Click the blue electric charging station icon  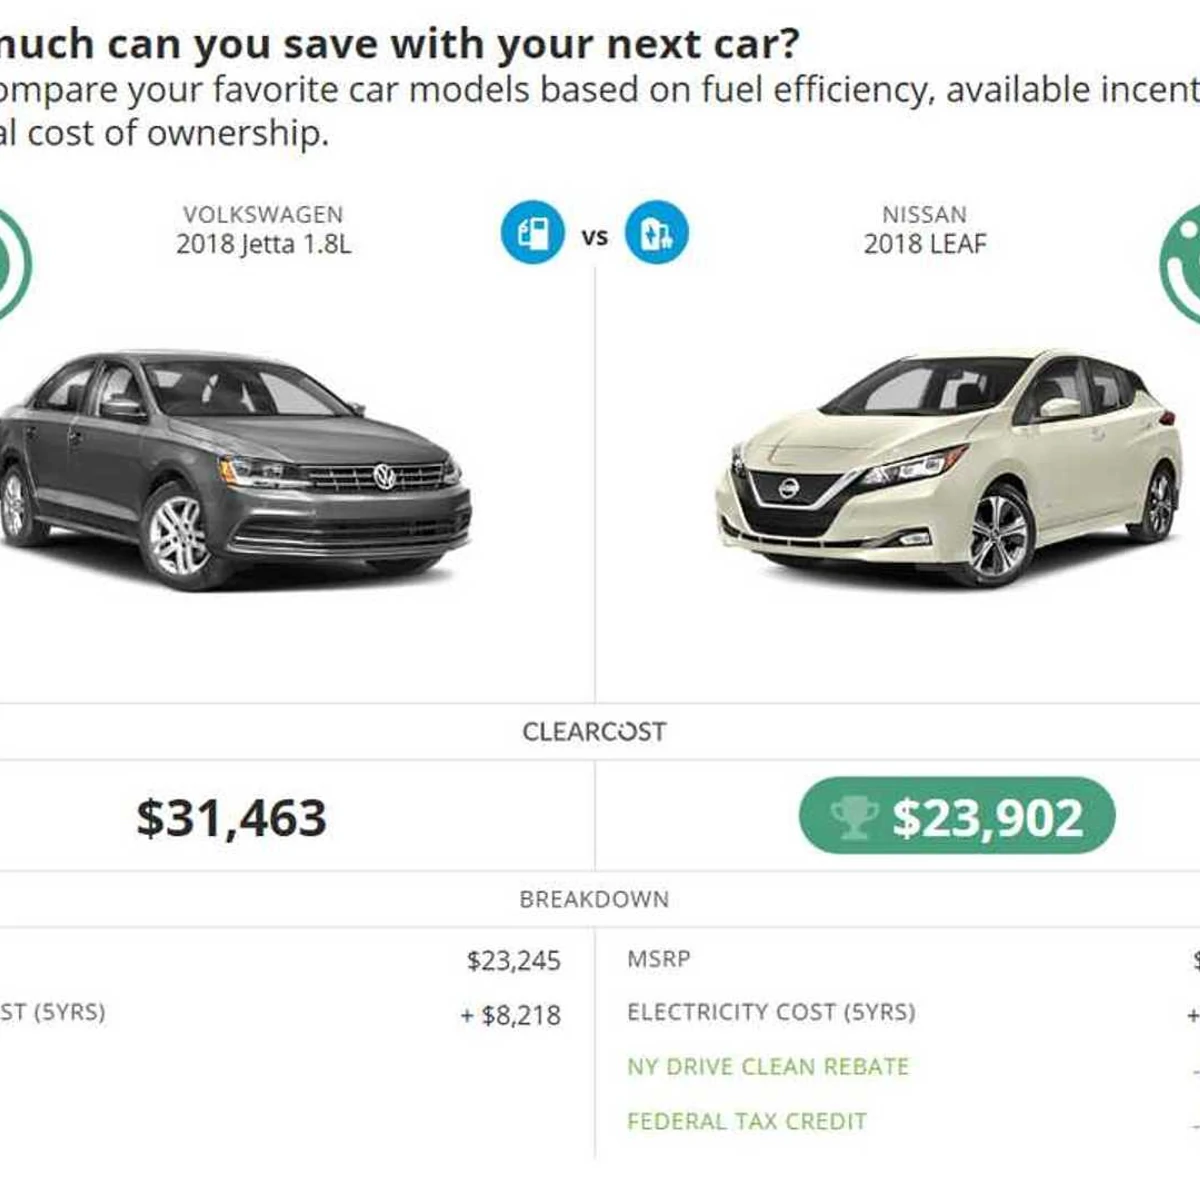coord(657,232)
